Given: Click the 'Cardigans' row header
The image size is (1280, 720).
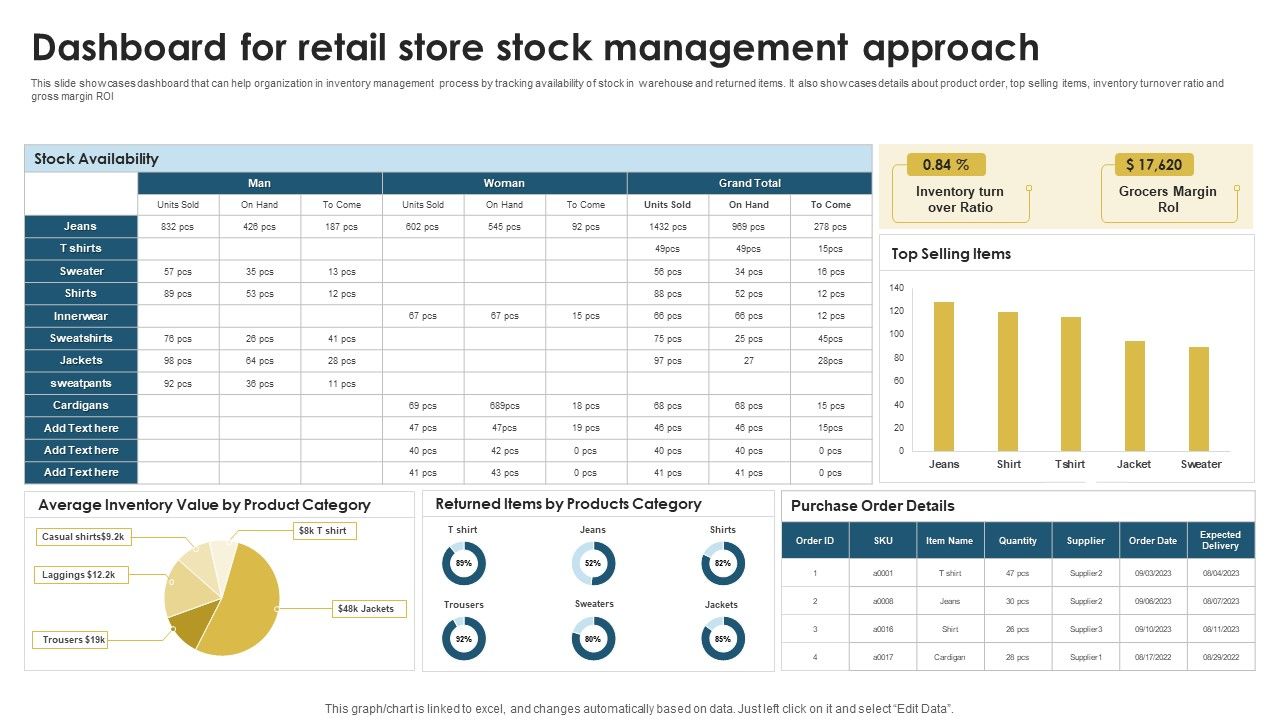Looking at the screenshot, I should (x=81, y=405).
